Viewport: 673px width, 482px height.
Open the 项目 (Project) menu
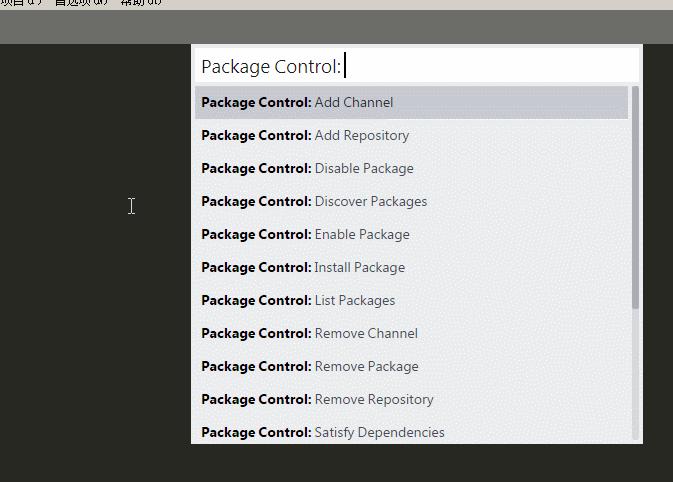pos(20,3)
